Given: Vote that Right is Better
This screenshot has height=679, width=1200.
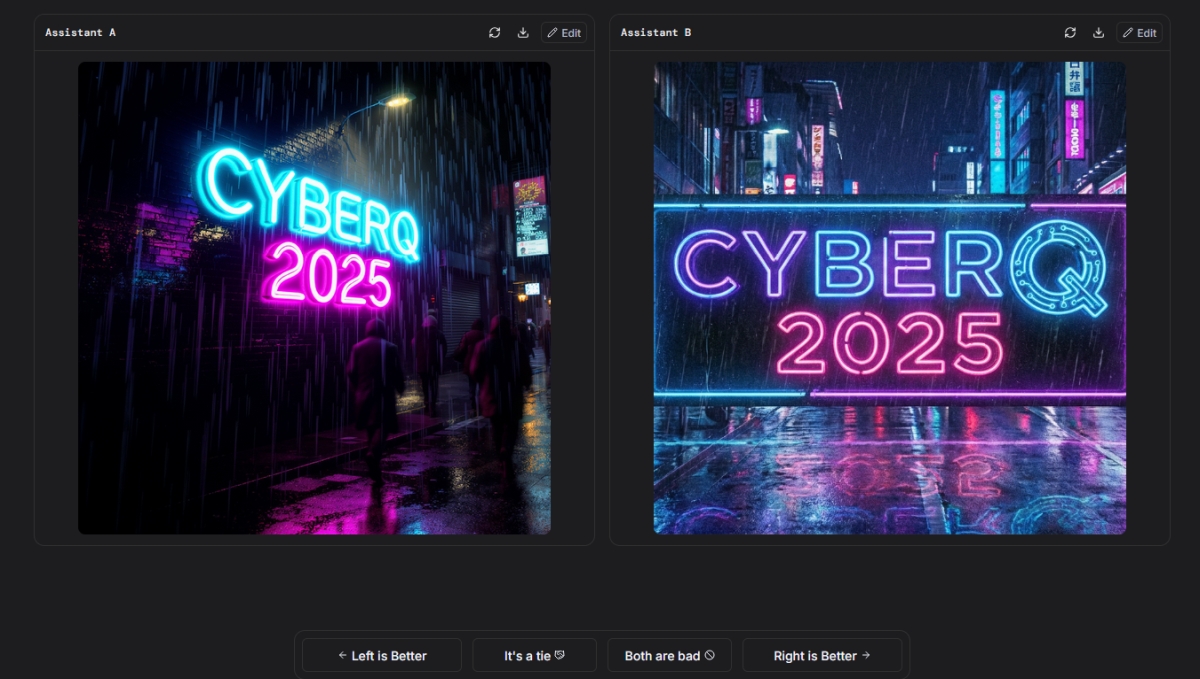Looking at the screenshot, I should [822, 655].
